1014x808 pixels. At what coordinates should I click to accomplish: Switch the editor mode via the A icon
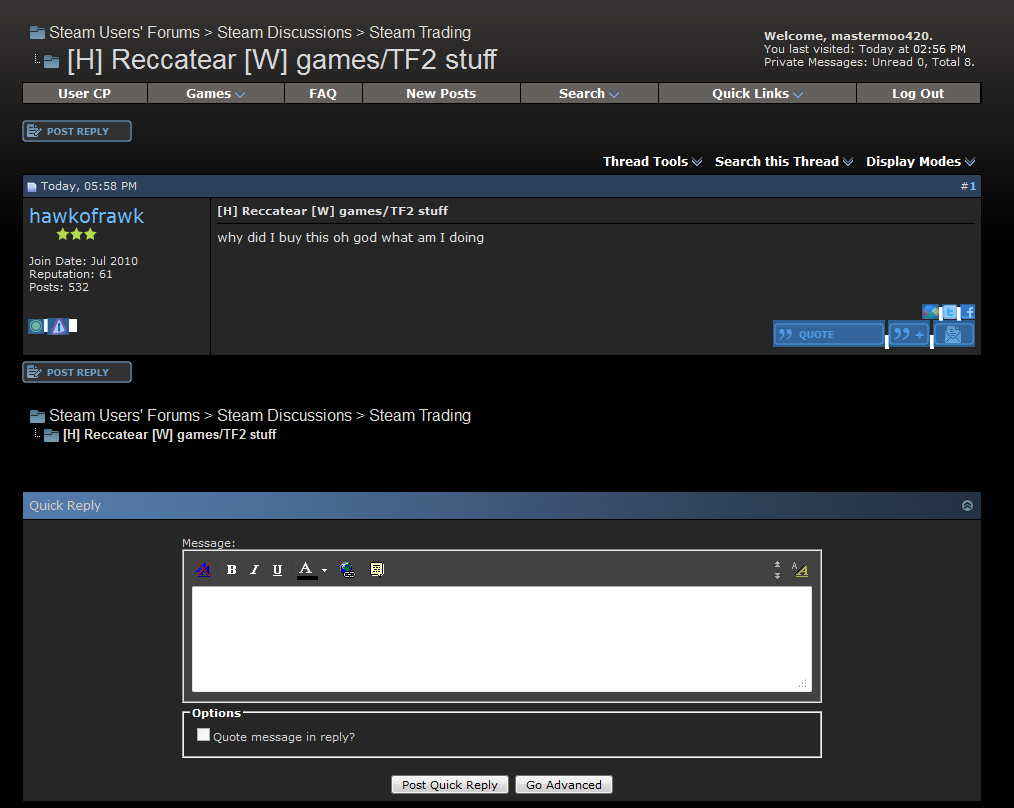pos(799,569)
